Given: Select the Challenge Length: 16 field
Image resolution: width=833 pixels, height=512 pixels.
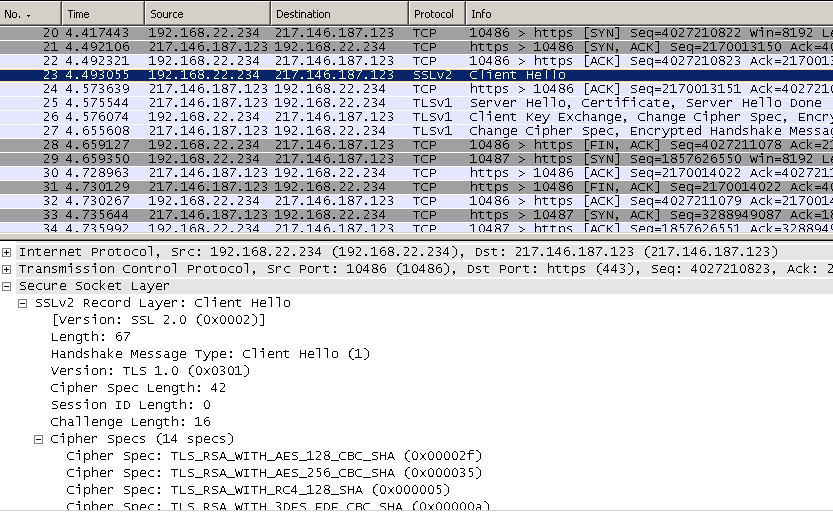Looking at the screenshot, I should pyautogui.click(x=119, y=422).
